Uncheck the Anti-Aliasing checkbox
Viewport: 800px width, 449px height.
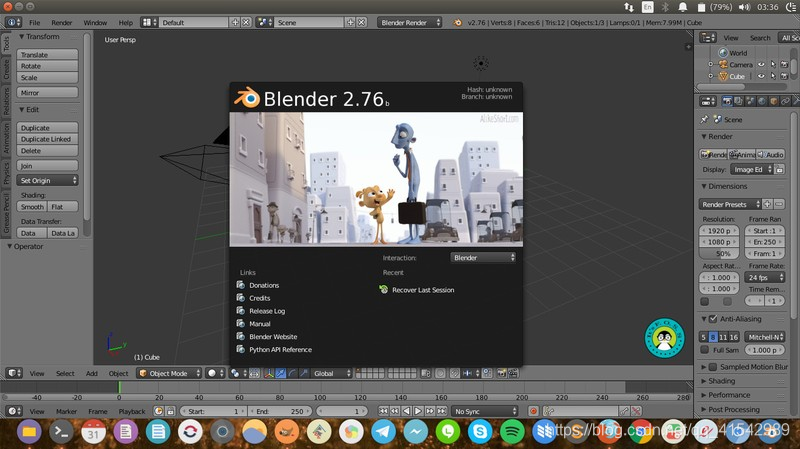(713, 318)
